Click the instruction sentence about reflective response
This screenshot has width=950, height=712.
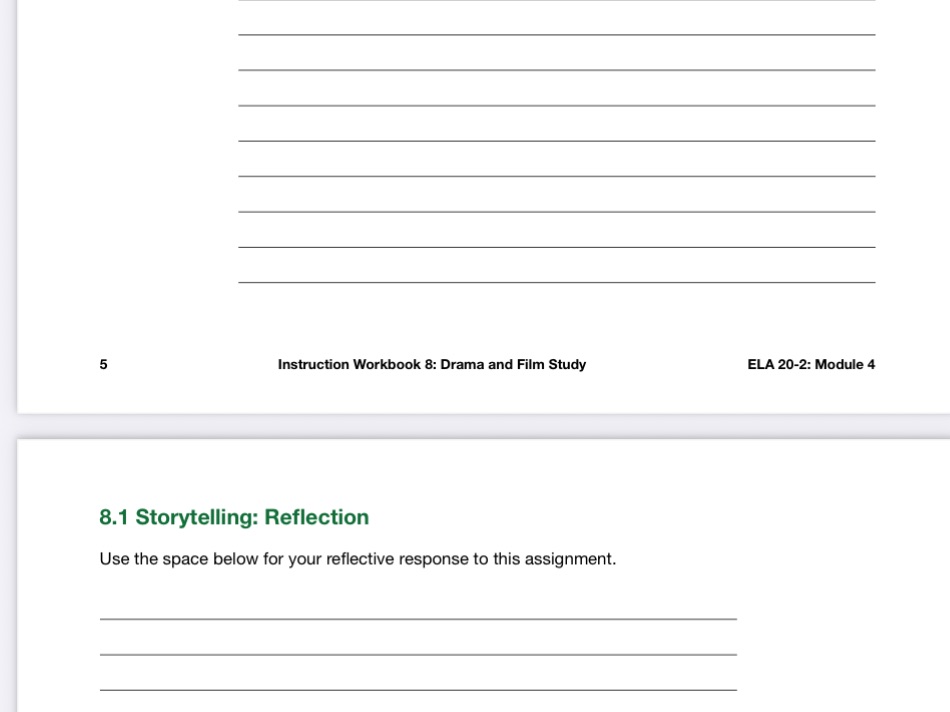tap(357, 559)
